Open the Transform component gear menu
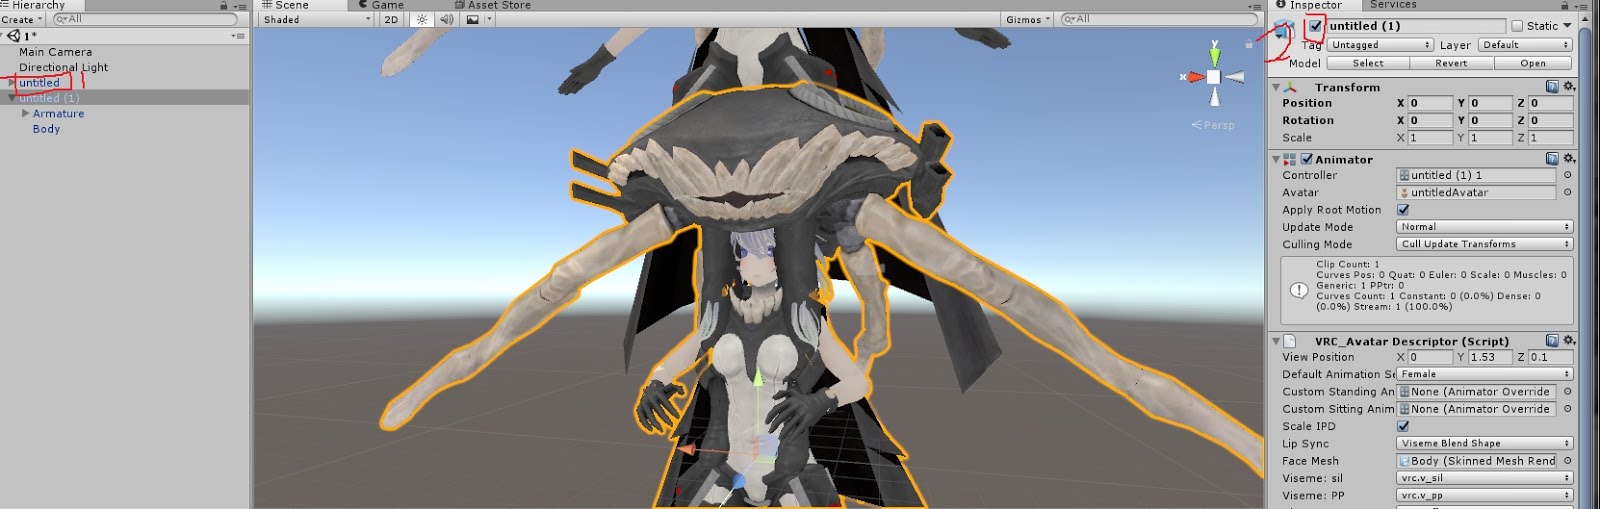This screenshot has height=509, width=1600. pyautogui.click(x=1569, y=87)
